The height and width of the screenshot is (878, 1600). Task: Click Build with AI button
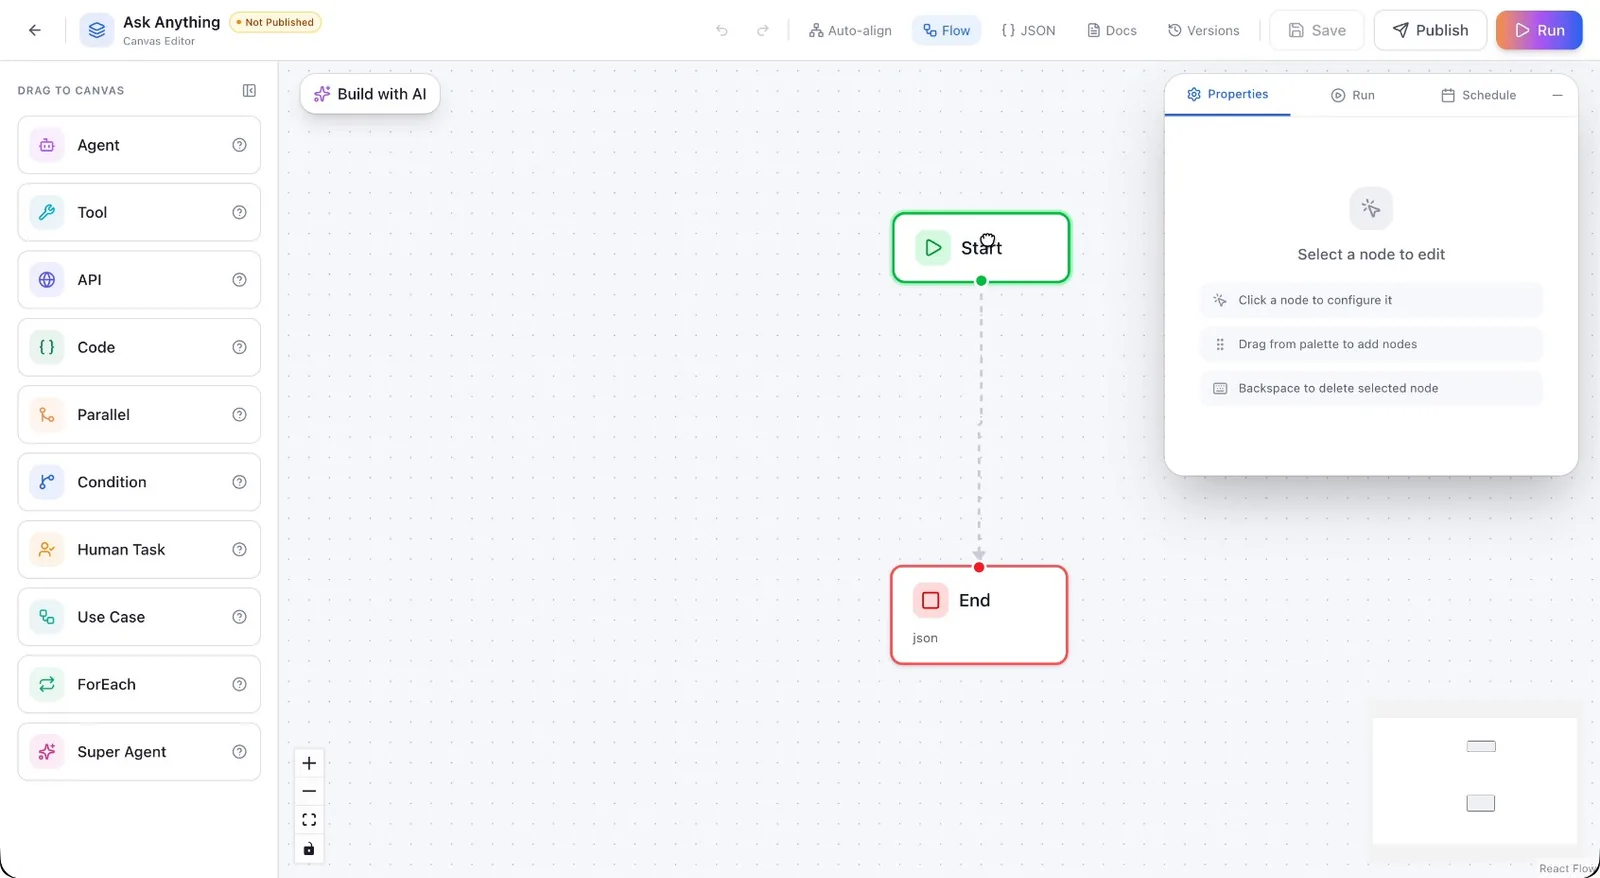[370, 94]
